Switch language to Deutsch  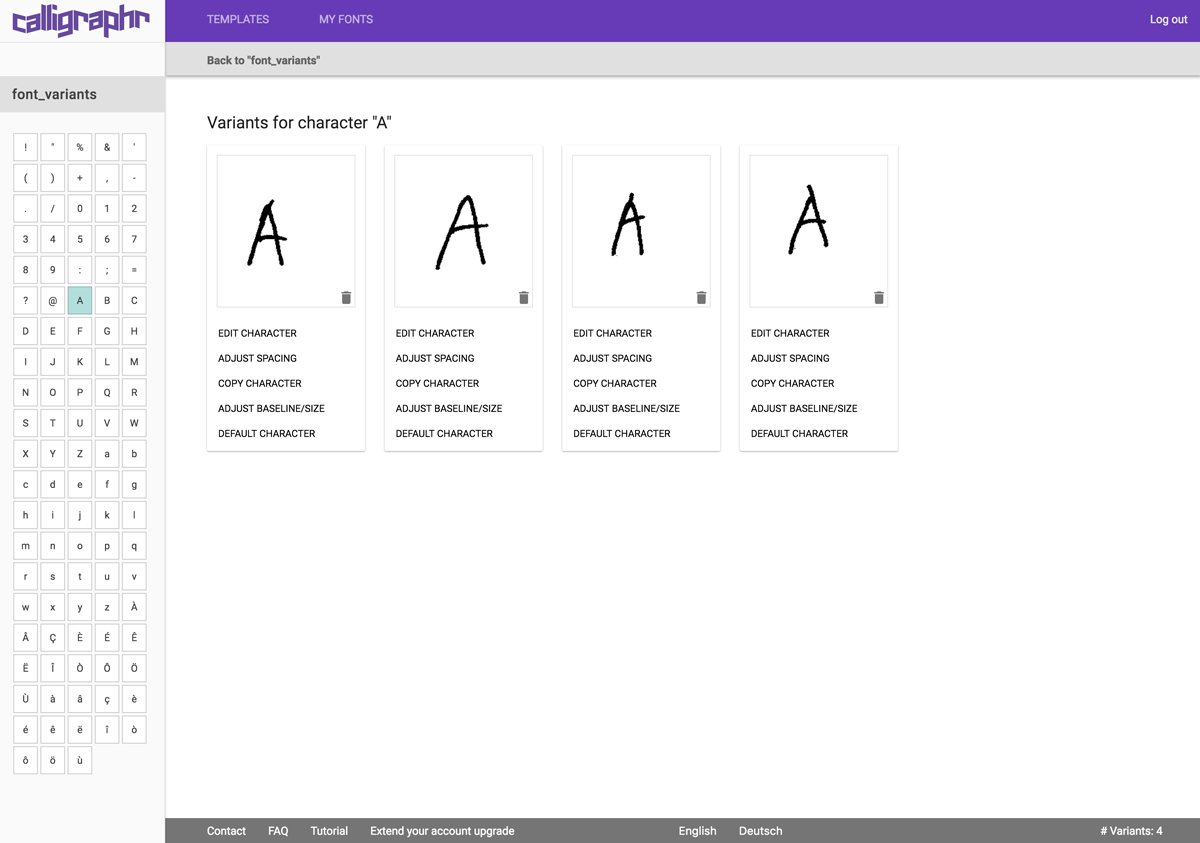pyautogui.click(x=760, y=831)
